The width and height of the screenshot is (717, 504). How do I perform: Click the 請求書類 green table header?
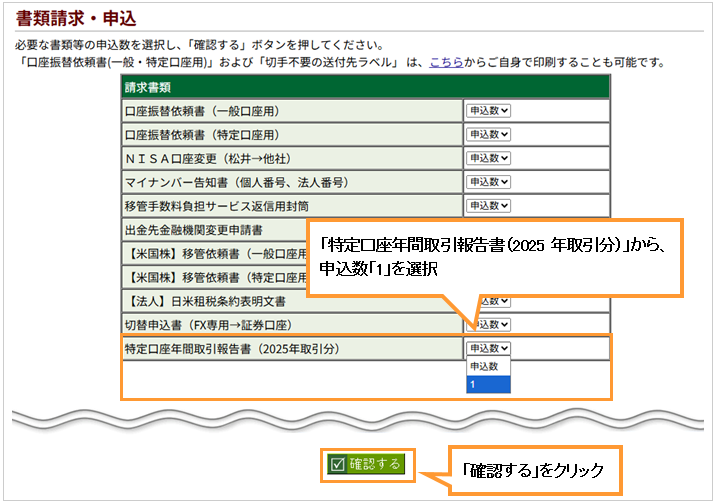(365, 87)
